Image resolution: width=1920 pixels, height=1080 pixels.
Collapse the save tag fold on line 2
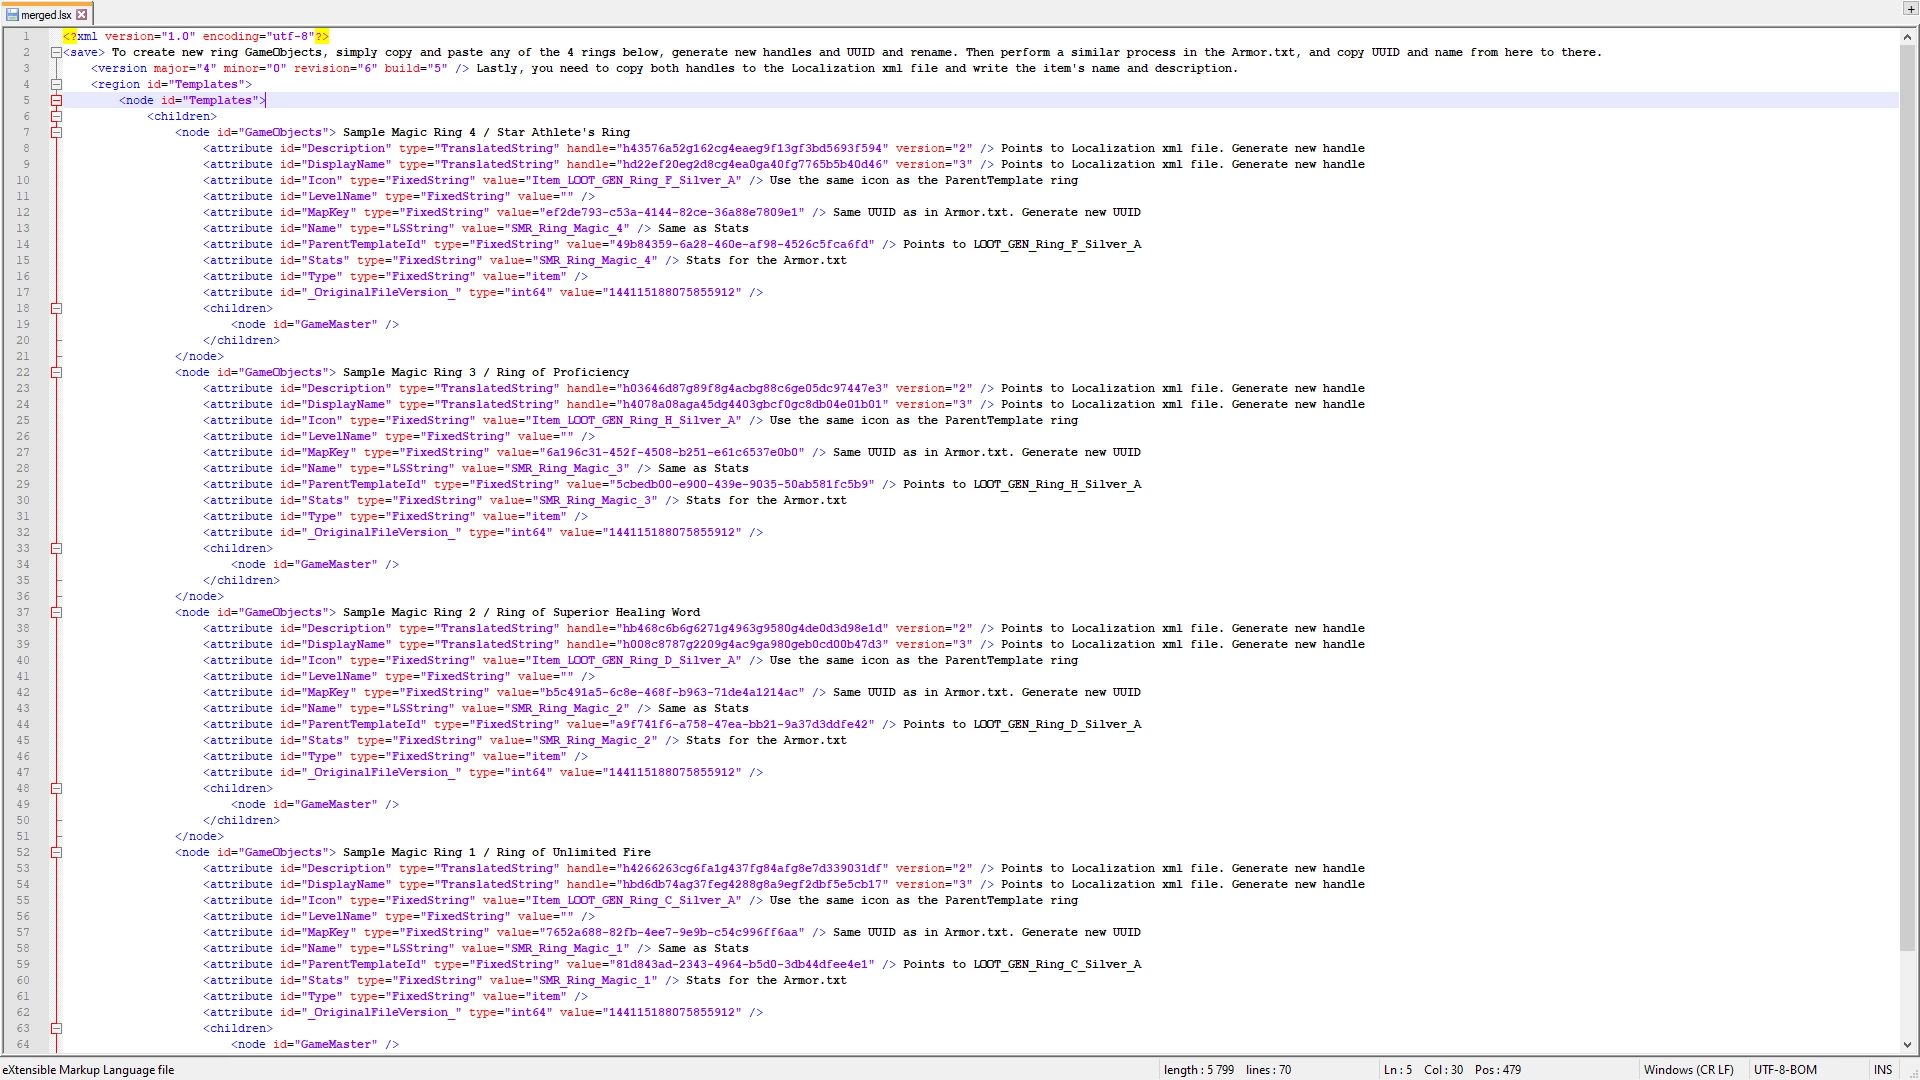click(x=57, y=52)
